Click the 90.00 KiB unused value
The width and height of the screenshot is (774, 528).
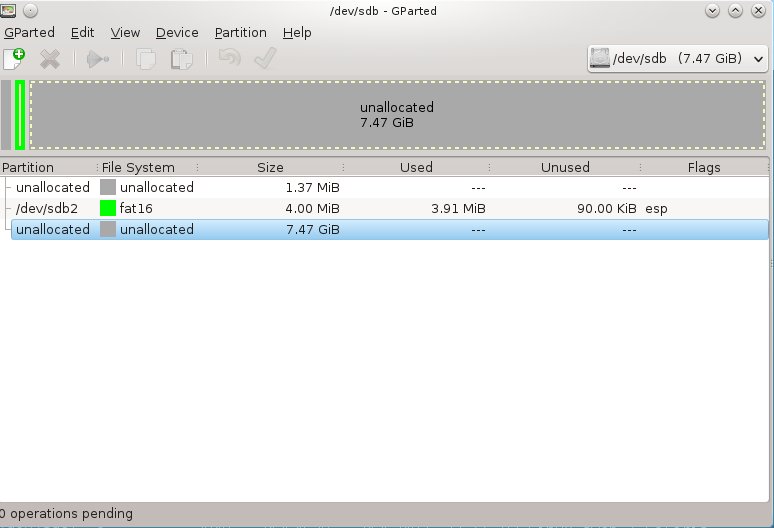(x=607, y=209)
